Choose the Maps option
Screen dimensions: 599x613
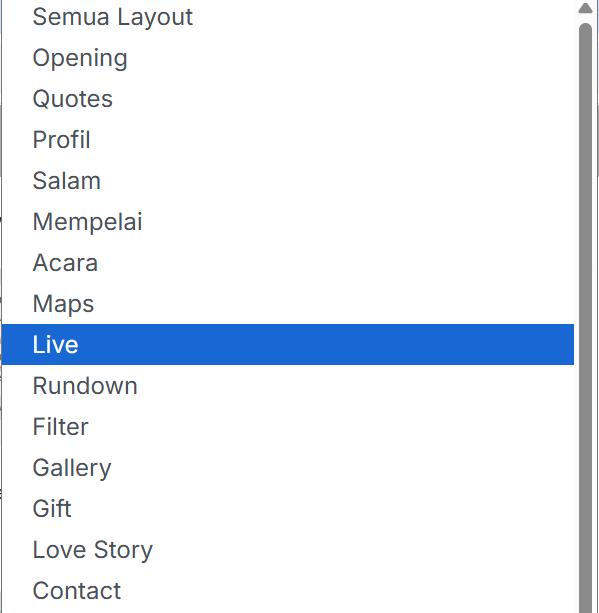click(288, 304)
